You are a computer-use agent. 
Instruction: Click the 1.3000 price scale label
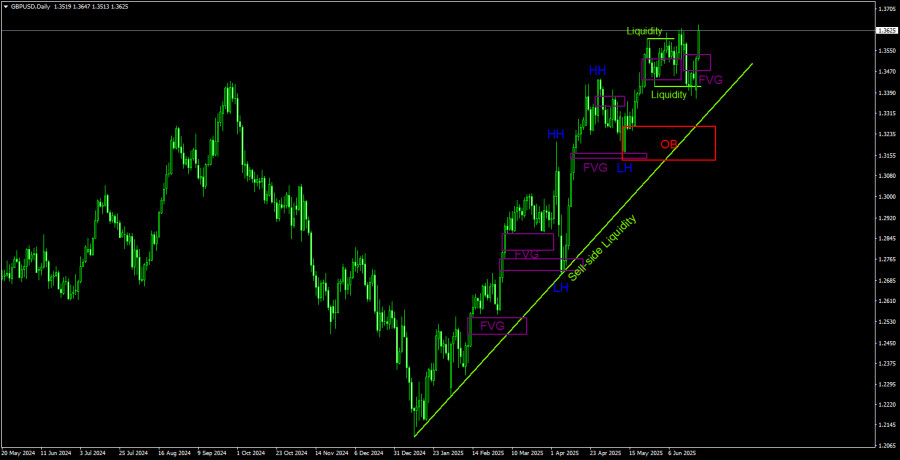(x=887, y=197)
